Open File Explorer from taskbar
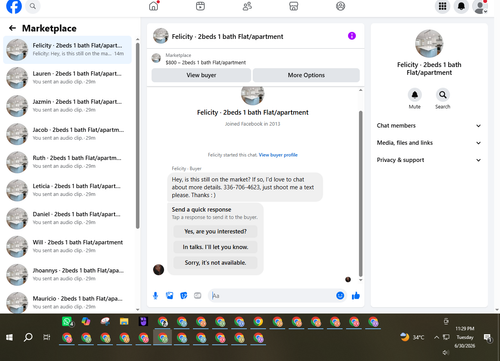Viewport: 500px width, 361px height. pos(124,322)
